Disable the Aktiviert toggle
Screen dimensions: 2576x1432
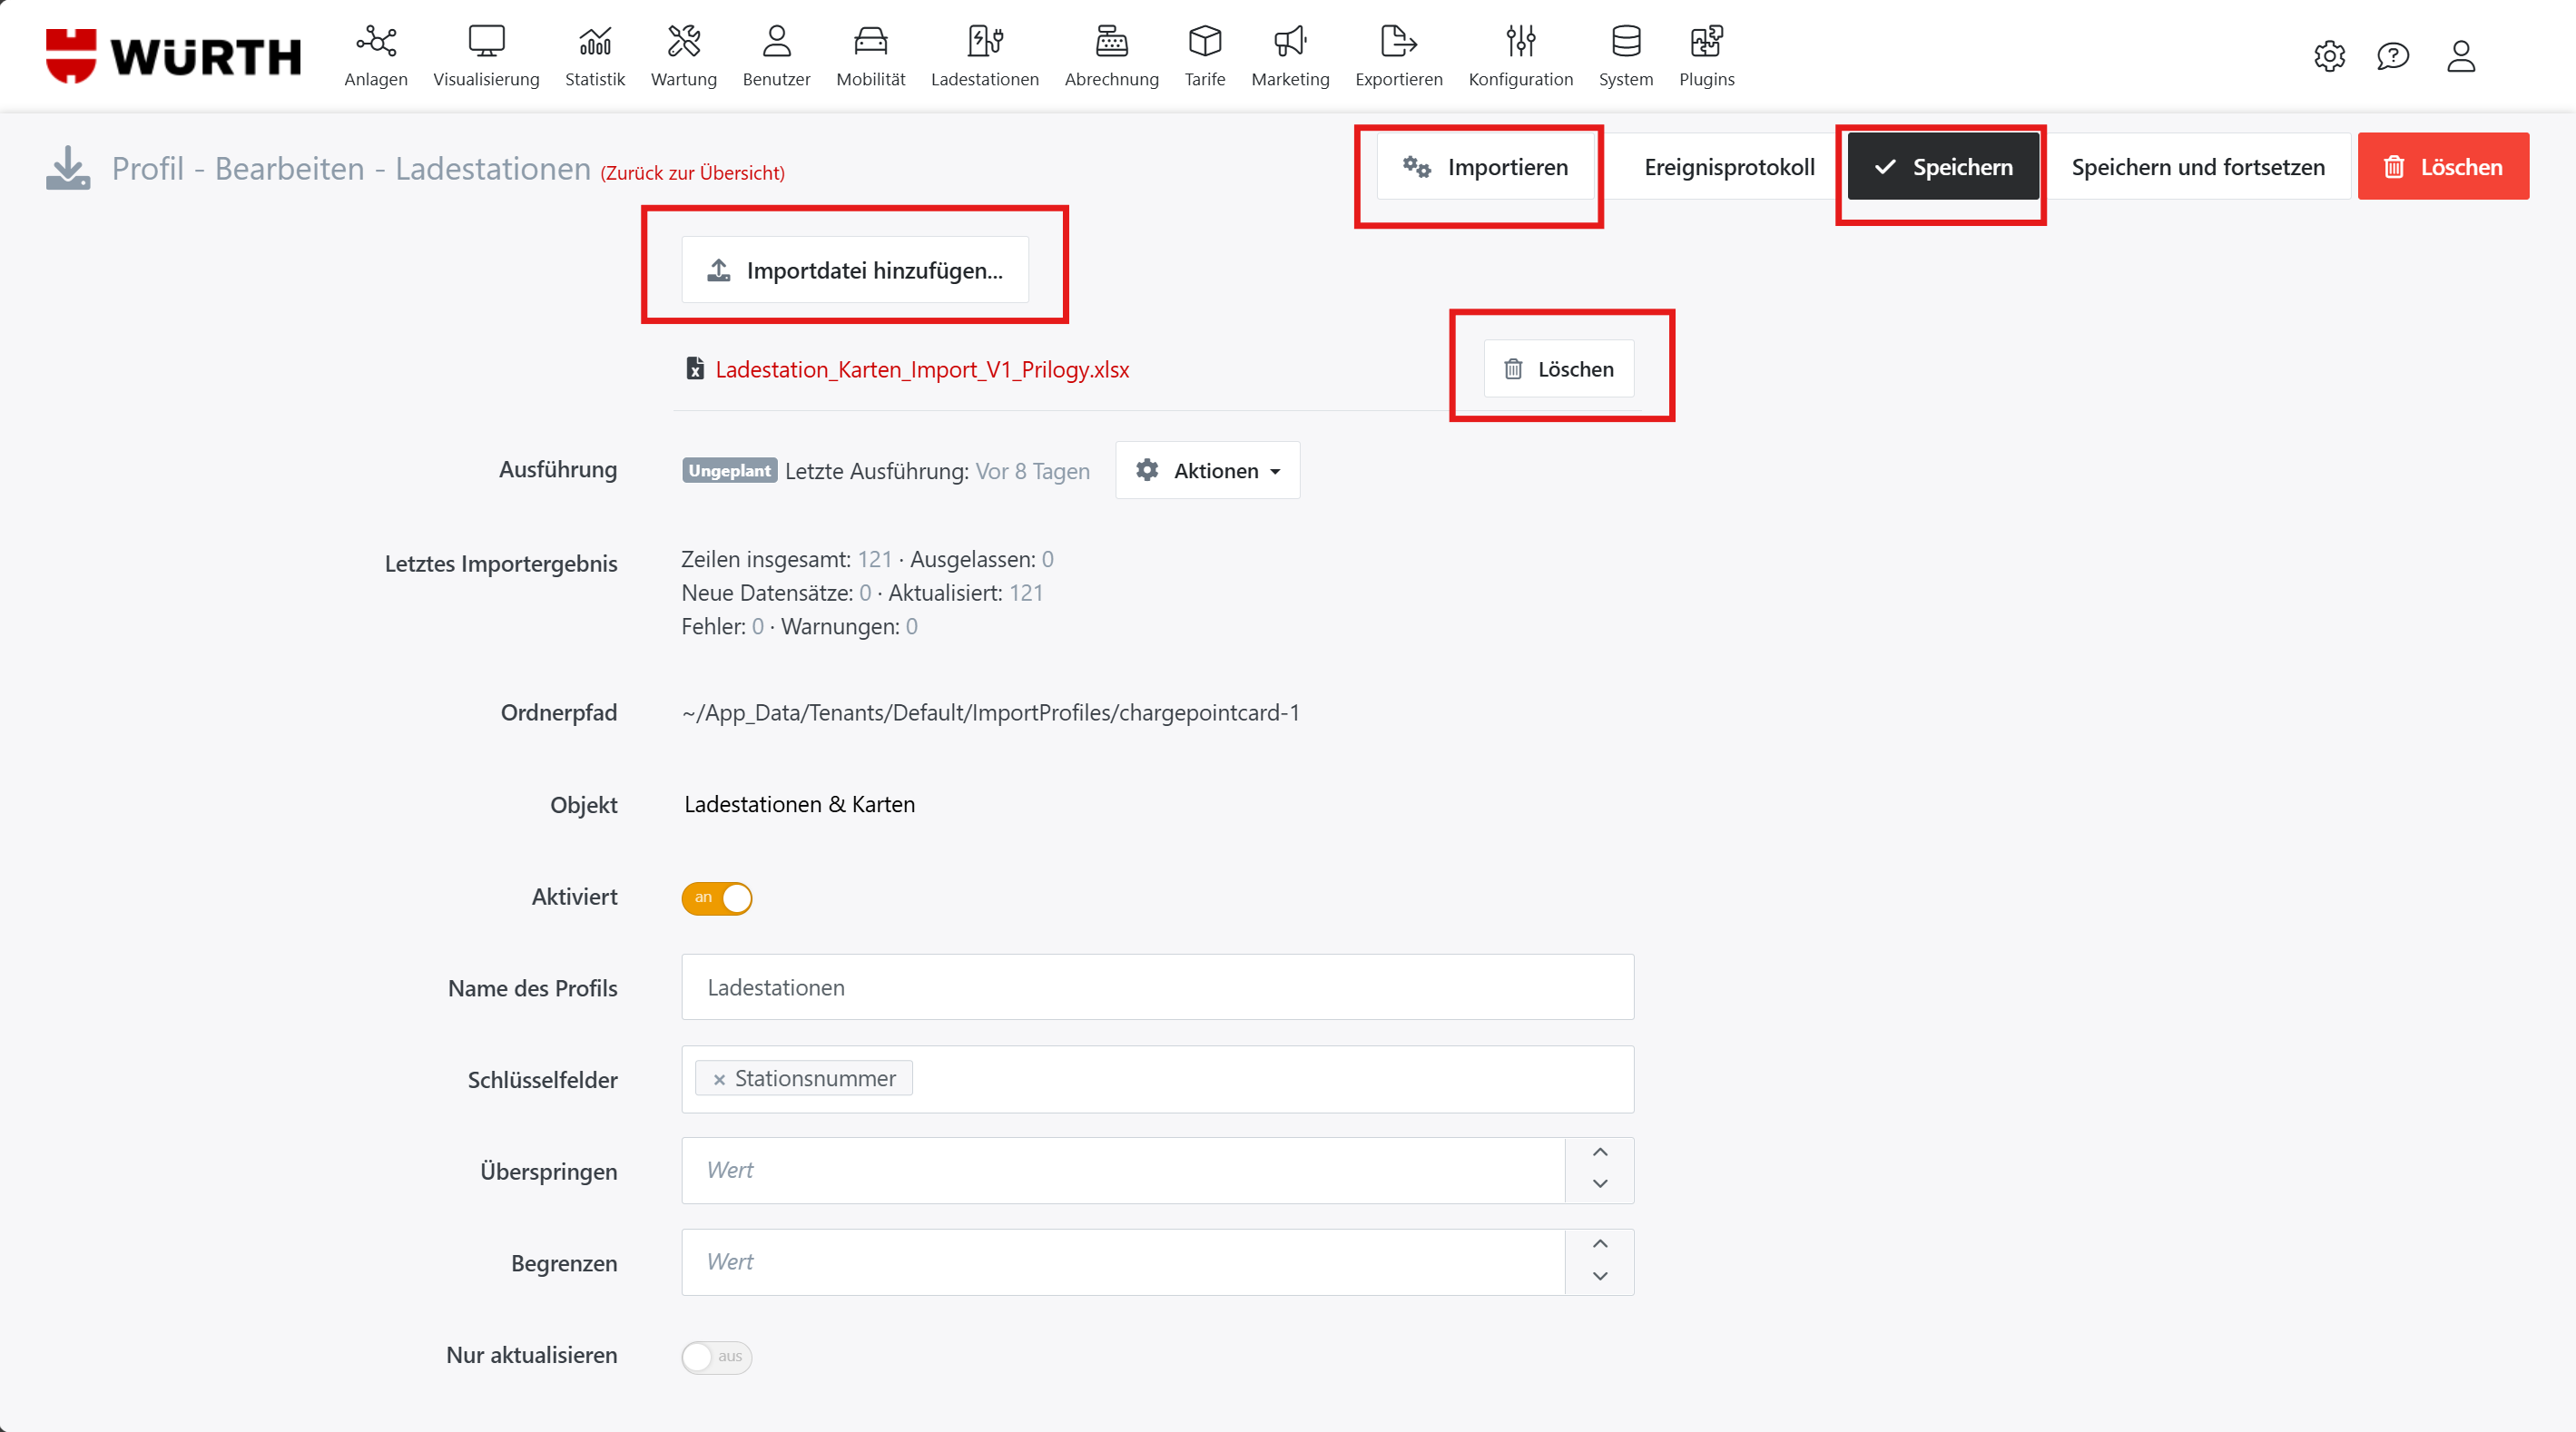pyautogui.click(x=716, y=898)
